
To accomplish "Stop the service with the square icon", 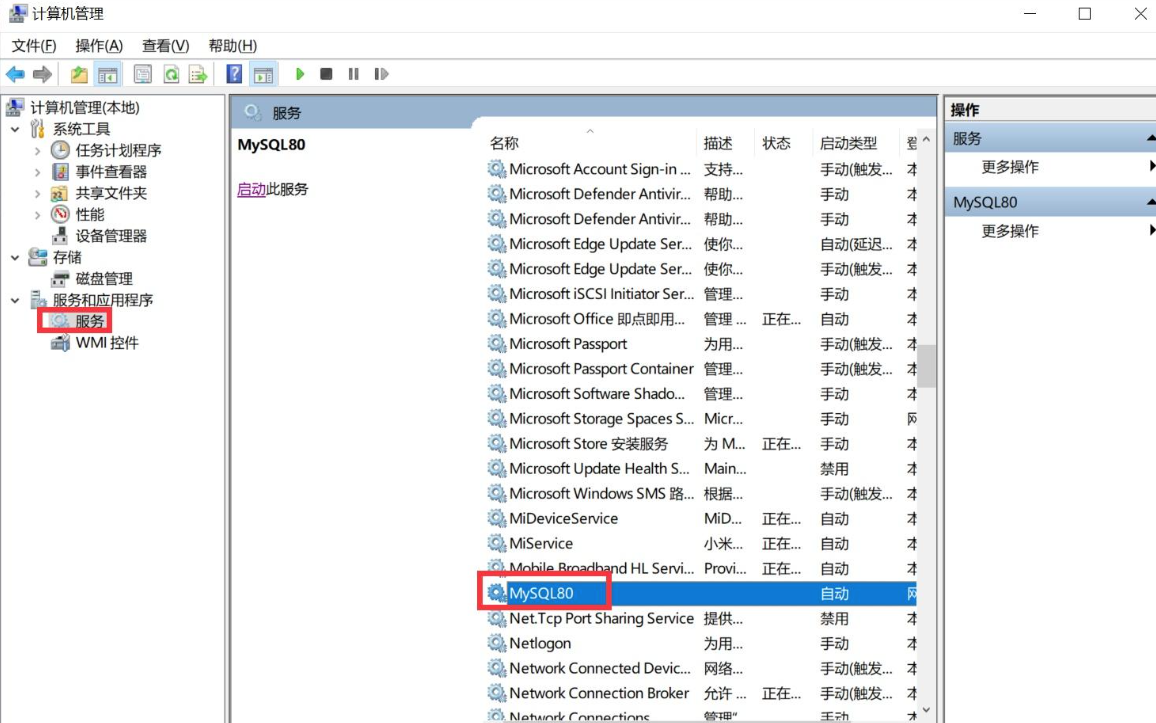I will [x=326, y=74].
